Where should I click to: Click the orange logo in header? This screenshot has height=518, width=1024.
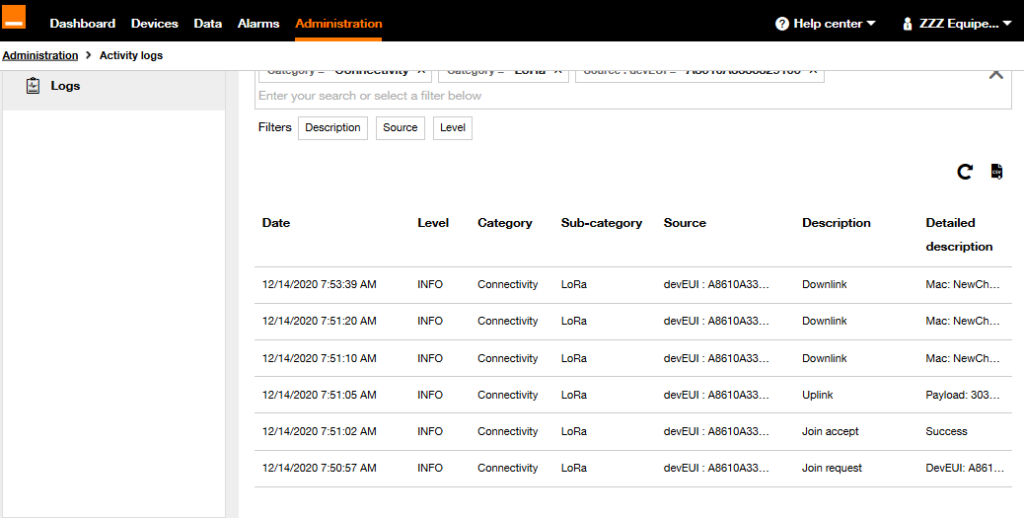(x=14, y=17)
